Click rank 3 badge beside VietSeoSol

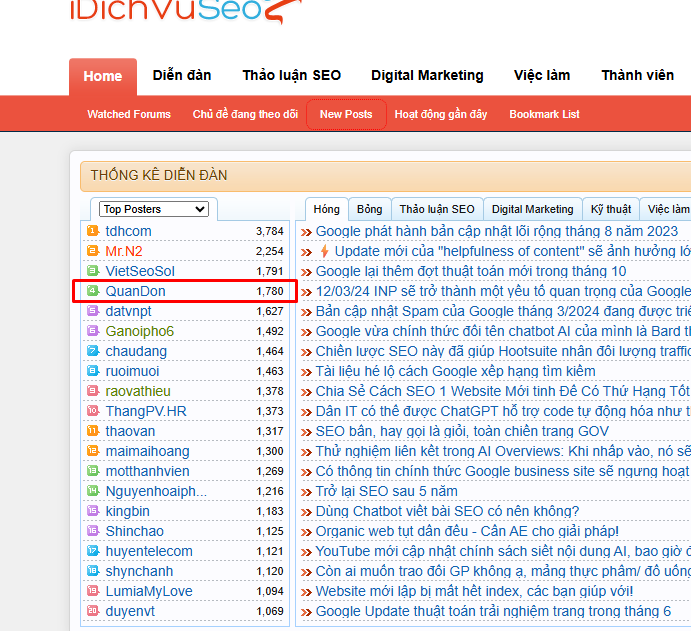point(93,271)
